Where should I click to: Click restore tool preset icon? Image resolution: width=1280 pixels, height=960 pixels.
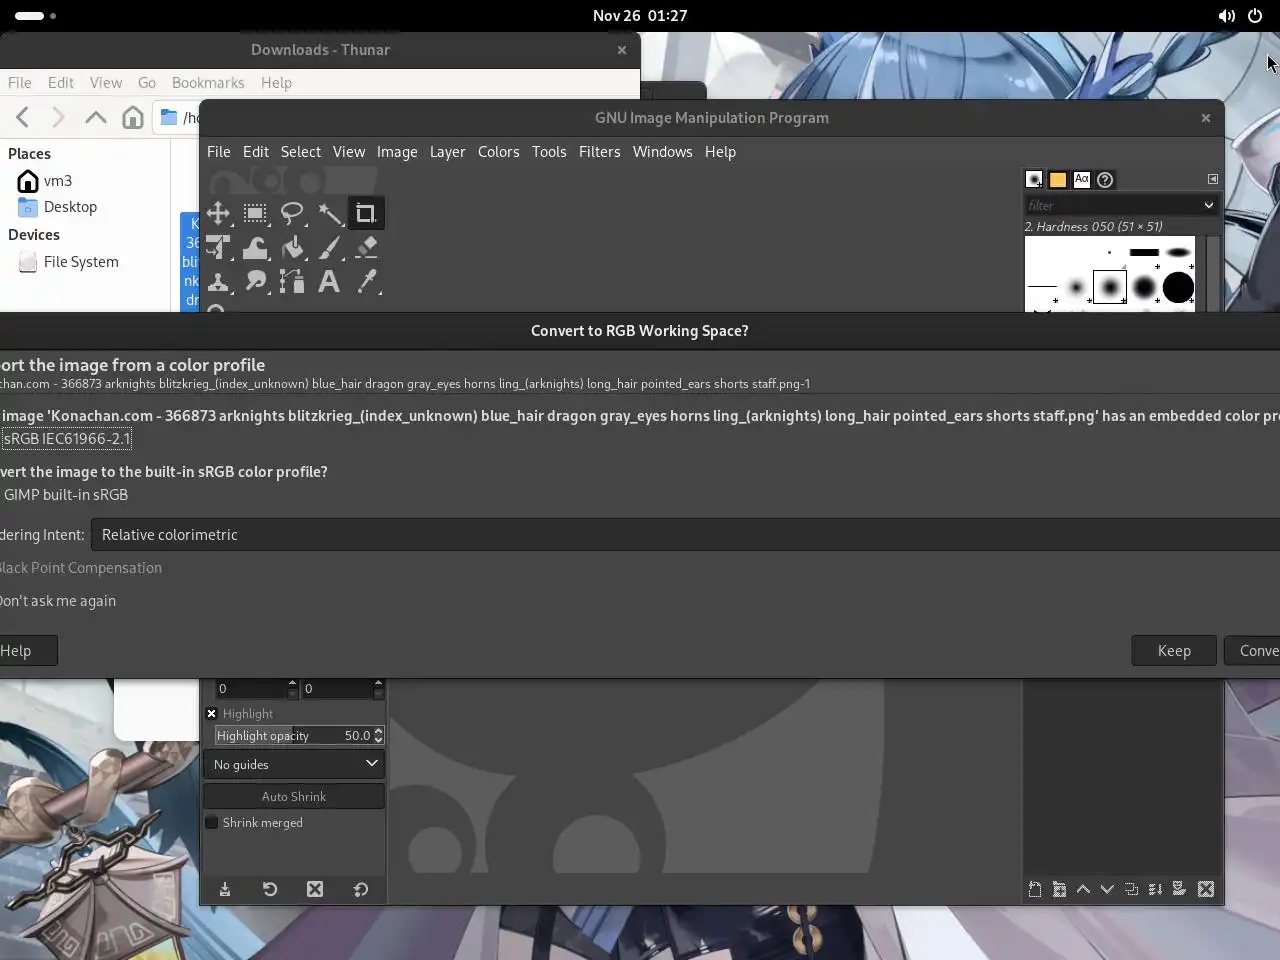[270, 889]
